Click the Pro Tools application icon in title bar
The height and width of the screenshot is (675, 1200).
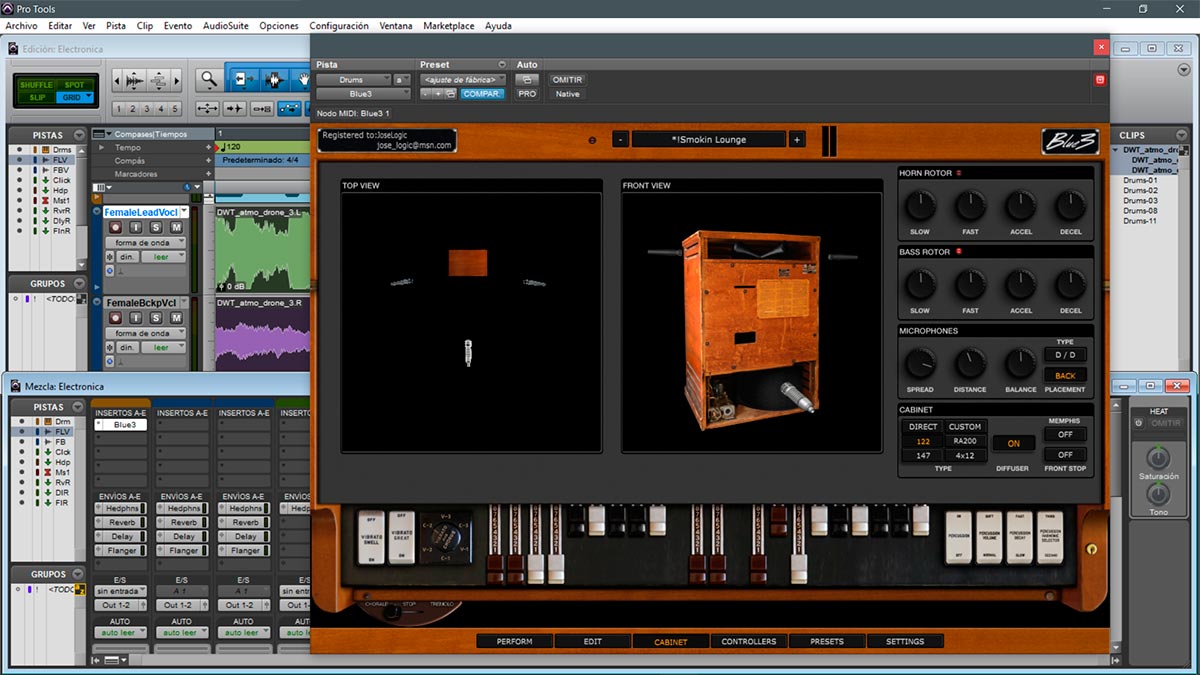9,9
